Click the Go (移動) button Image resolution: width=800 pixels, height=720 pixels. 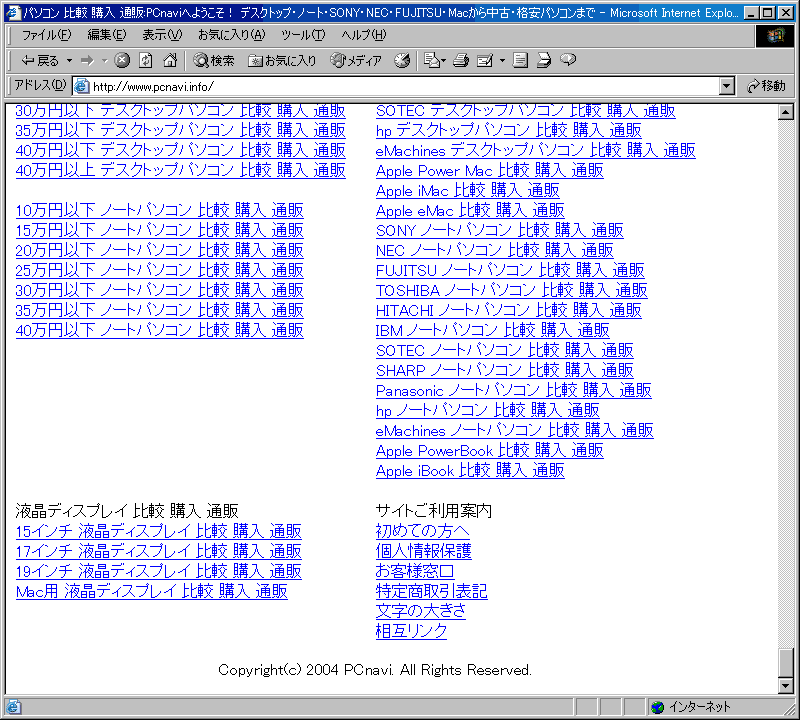pyautogui.click(x=766, y=86)
